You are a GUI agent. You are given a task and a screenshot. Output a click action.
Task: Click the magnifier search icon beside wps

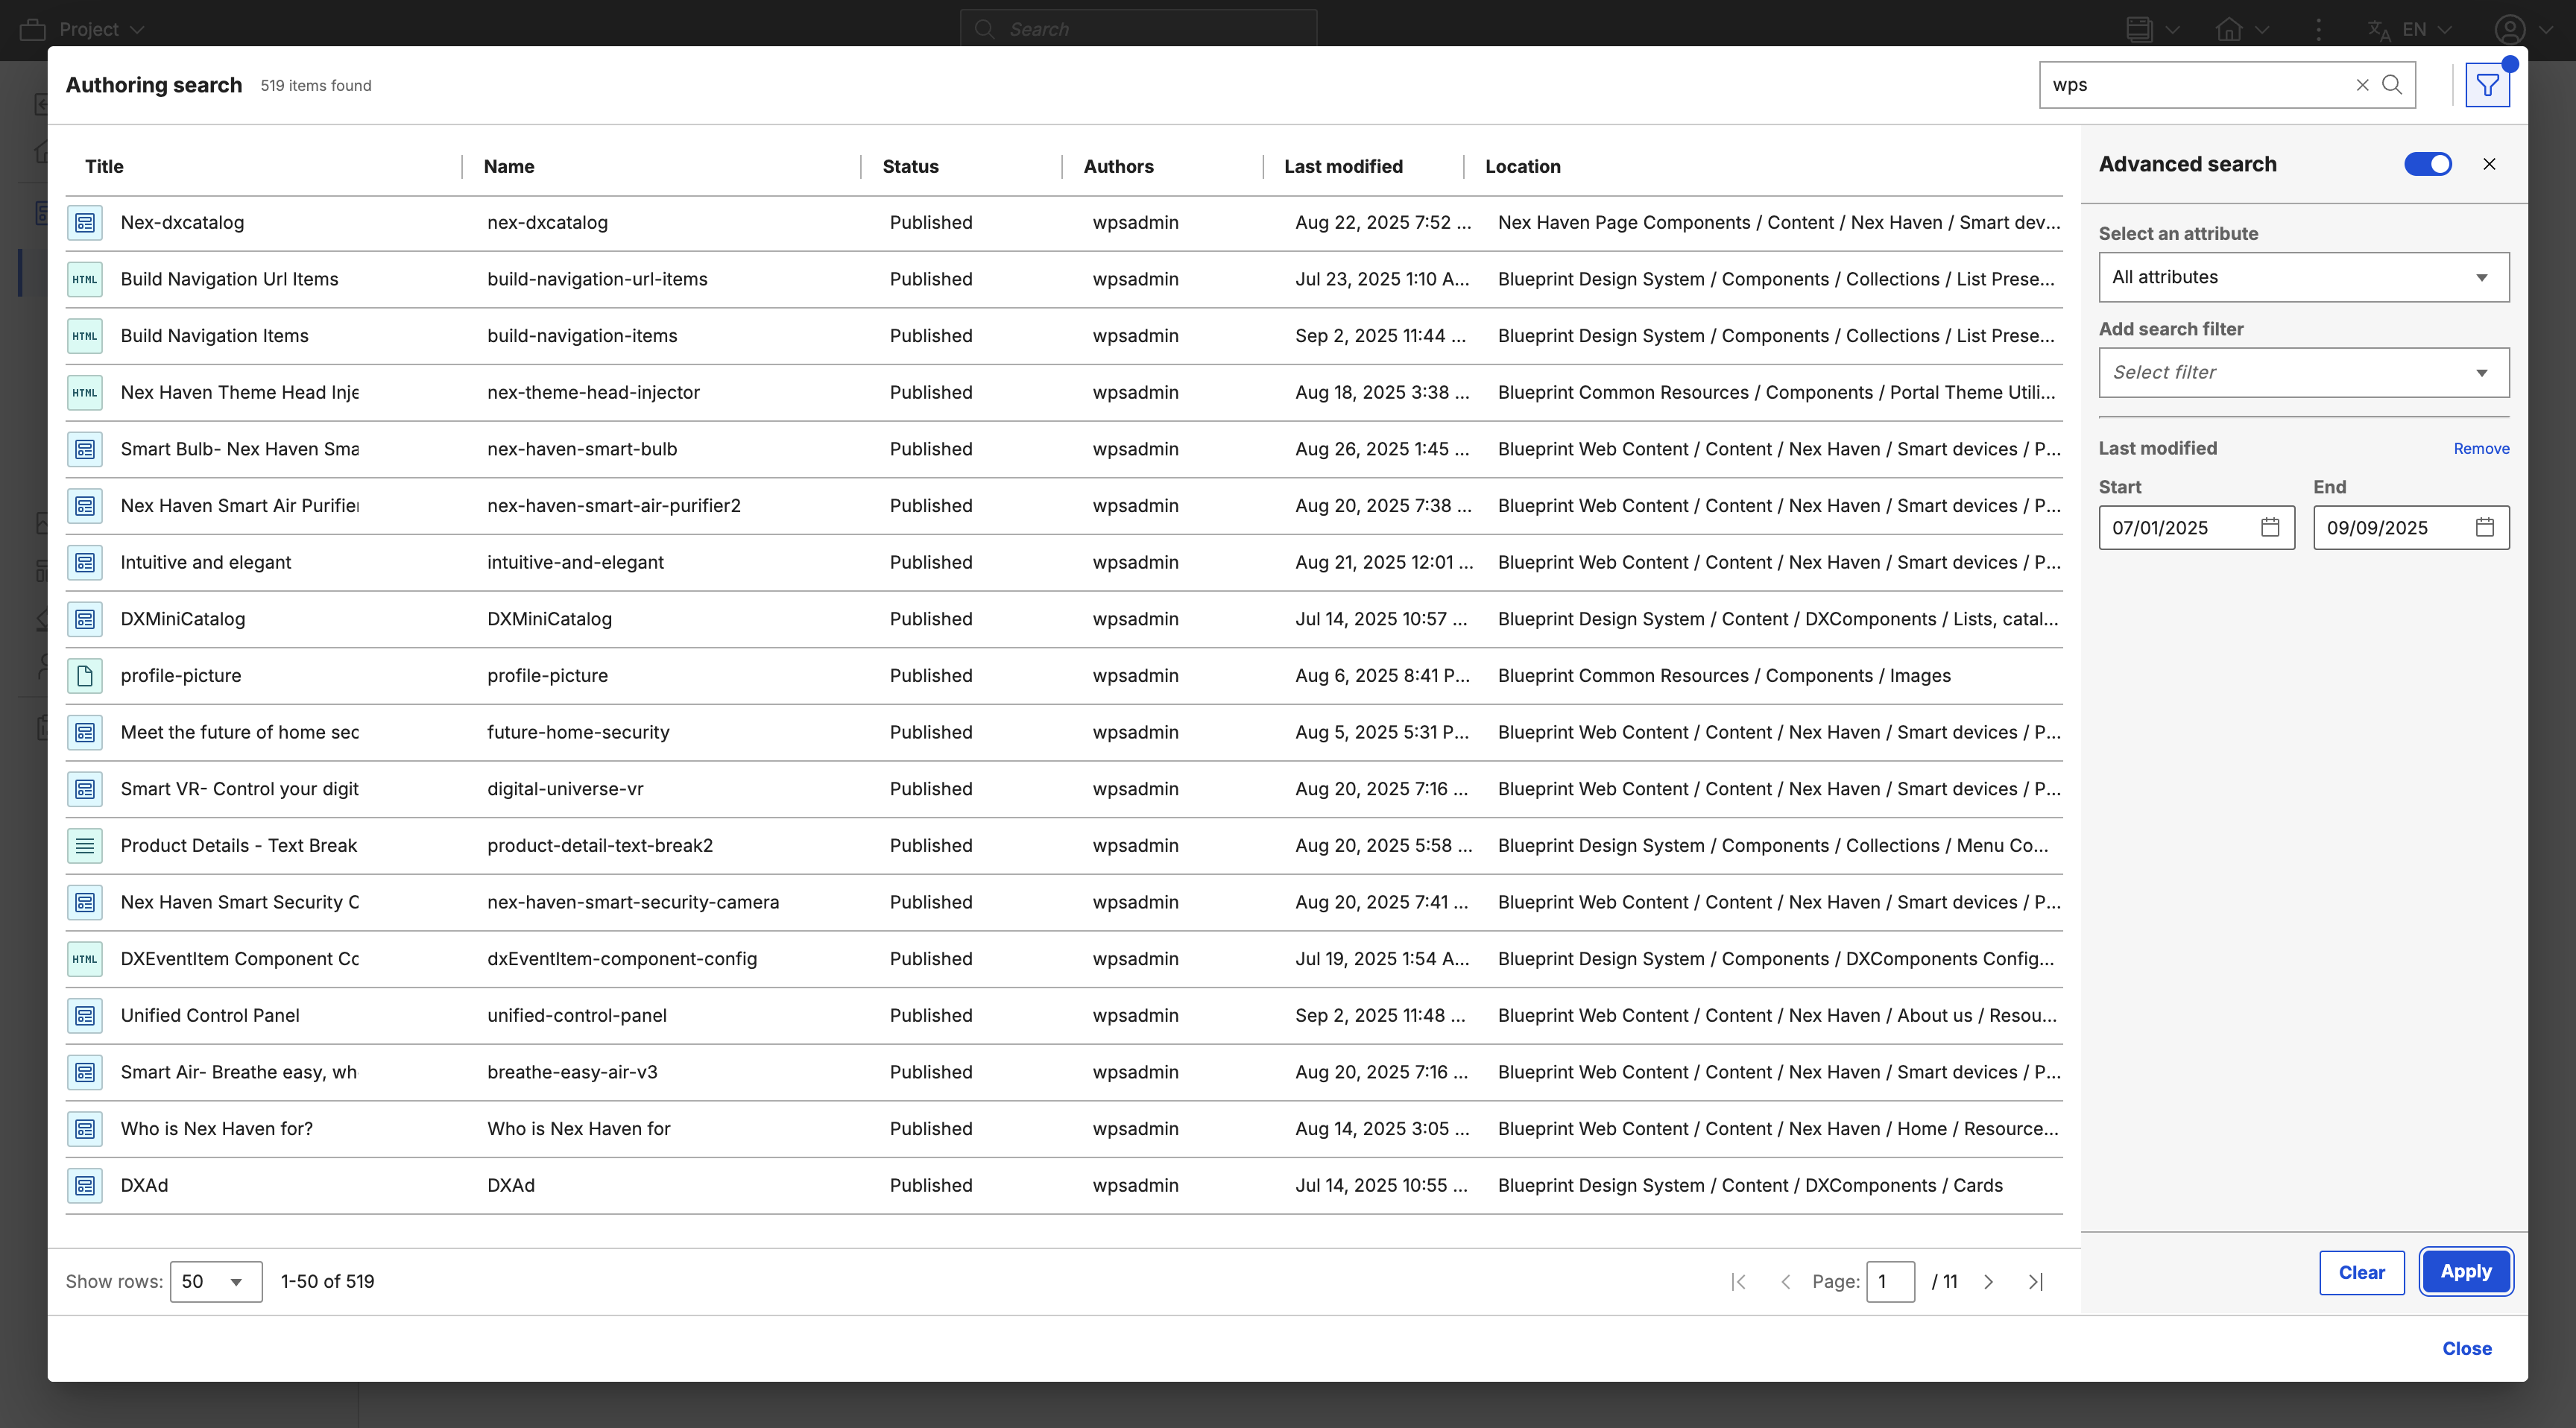(2392, 85)
